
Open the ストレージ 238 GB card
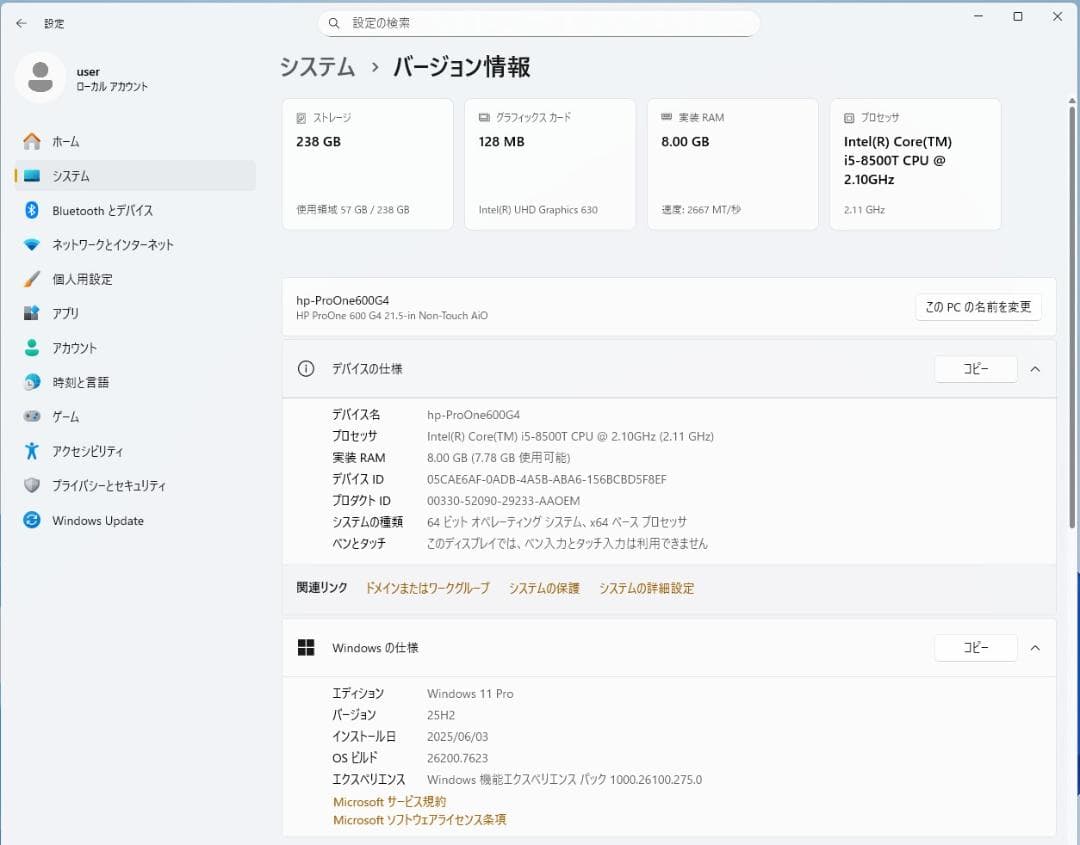point(368,164)
